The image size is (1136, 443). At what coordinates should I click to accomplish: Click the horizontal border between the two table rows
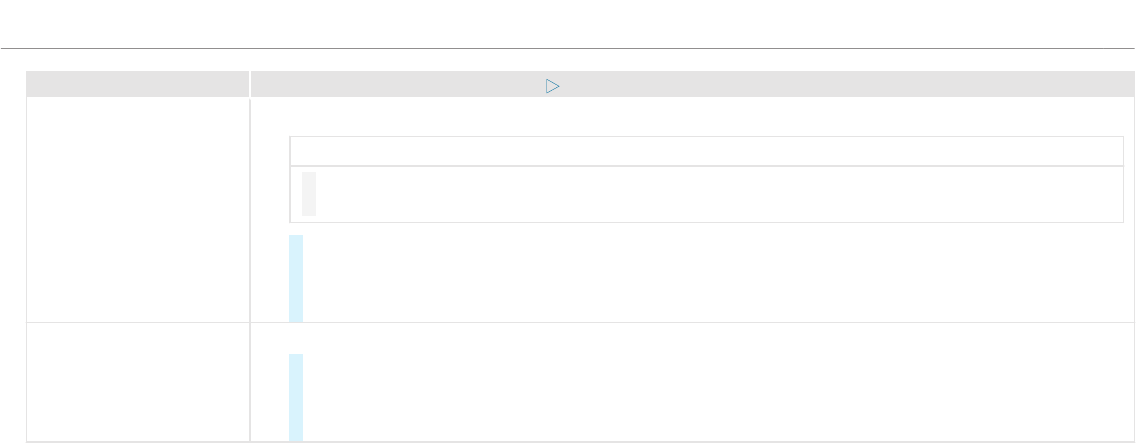coord(580,322)
